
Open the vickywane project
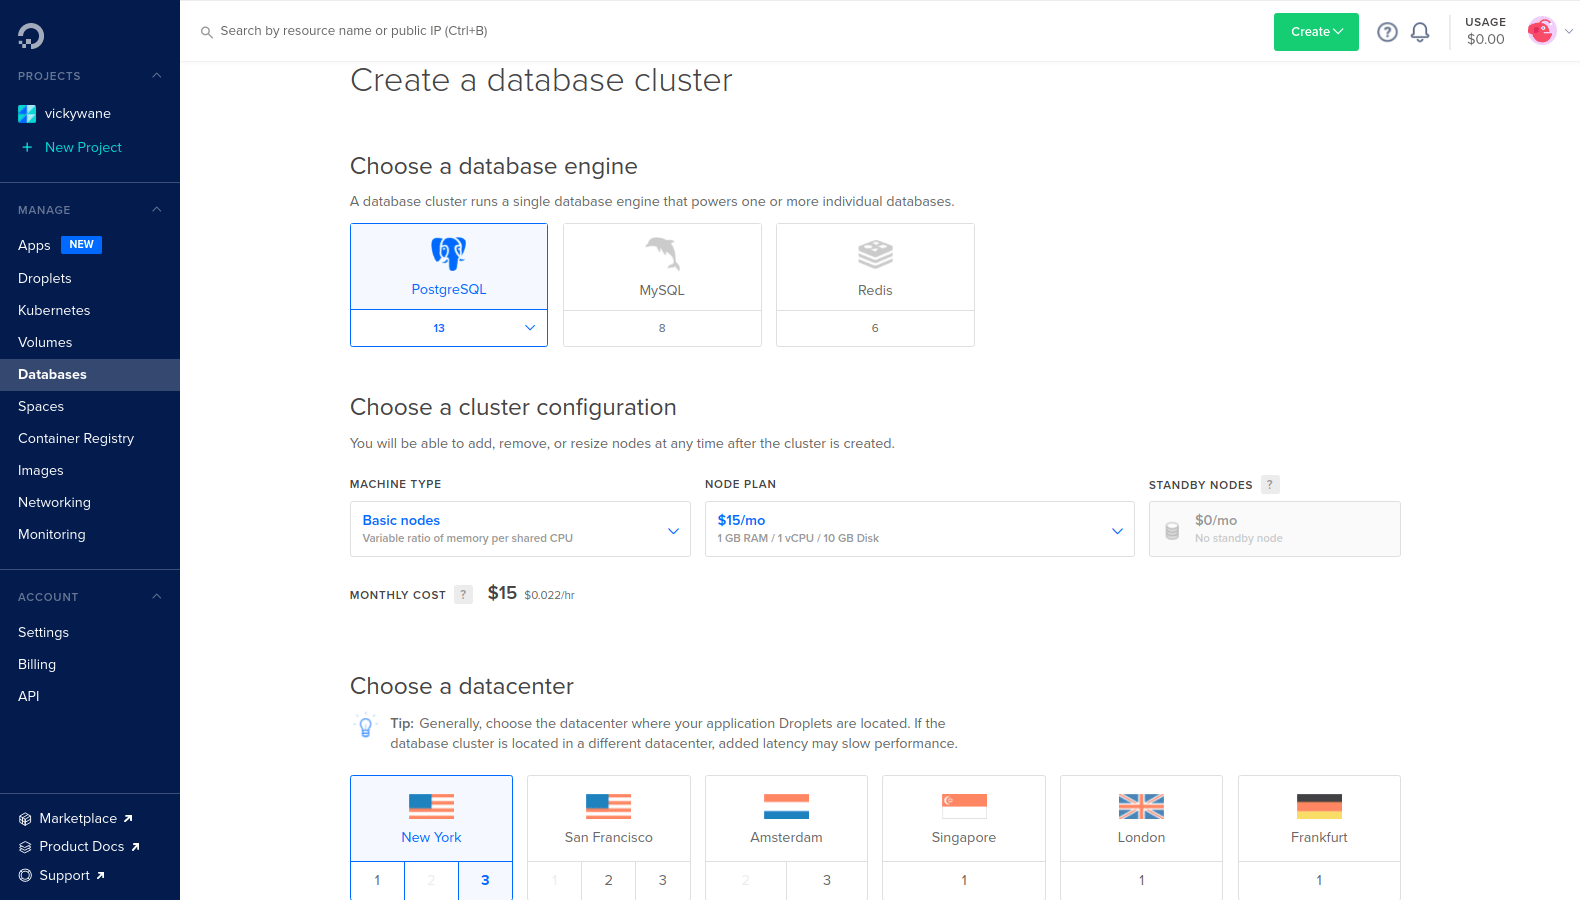[x=78, y=114]
